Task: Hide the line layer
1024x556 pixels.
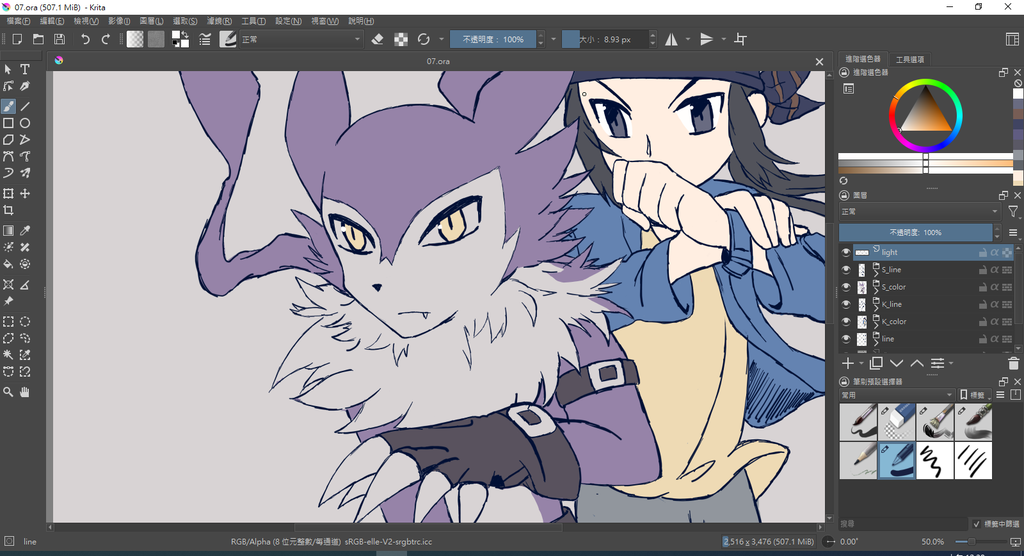Action: (846, 338)
